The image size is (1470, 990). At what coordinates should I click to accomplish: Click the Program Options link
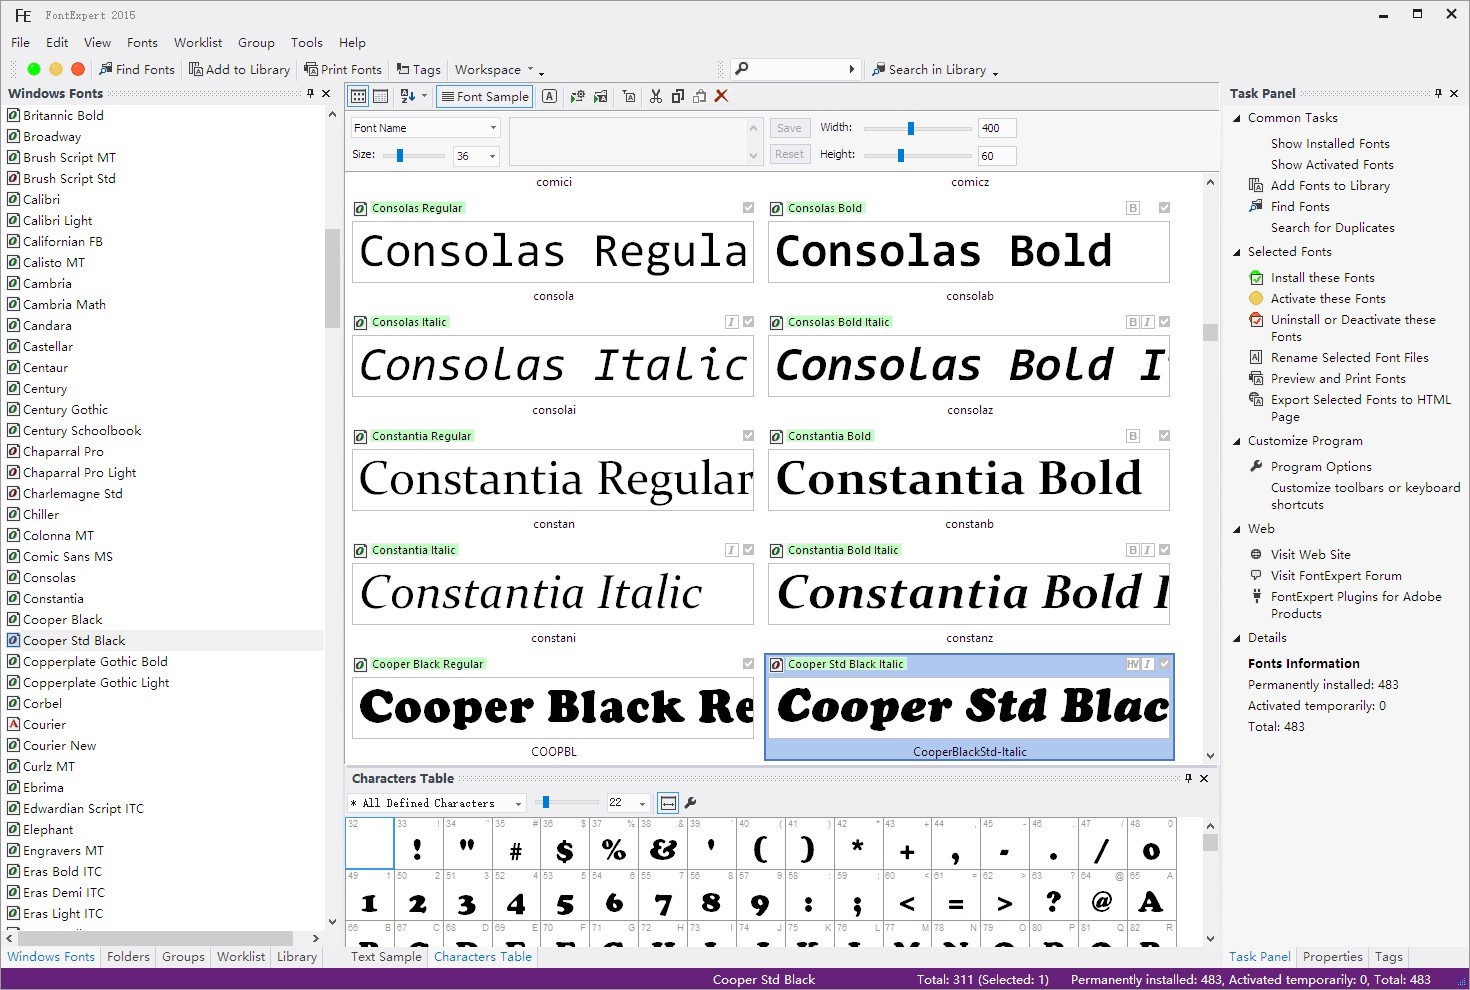coord(1321,466)
